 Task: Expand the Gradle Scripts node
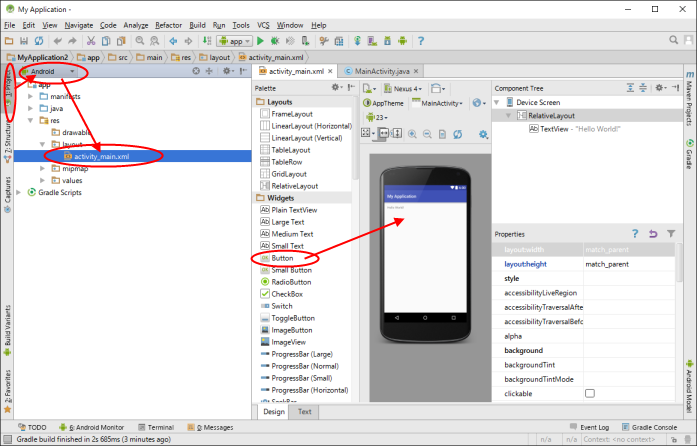click(x=19, y=192)
